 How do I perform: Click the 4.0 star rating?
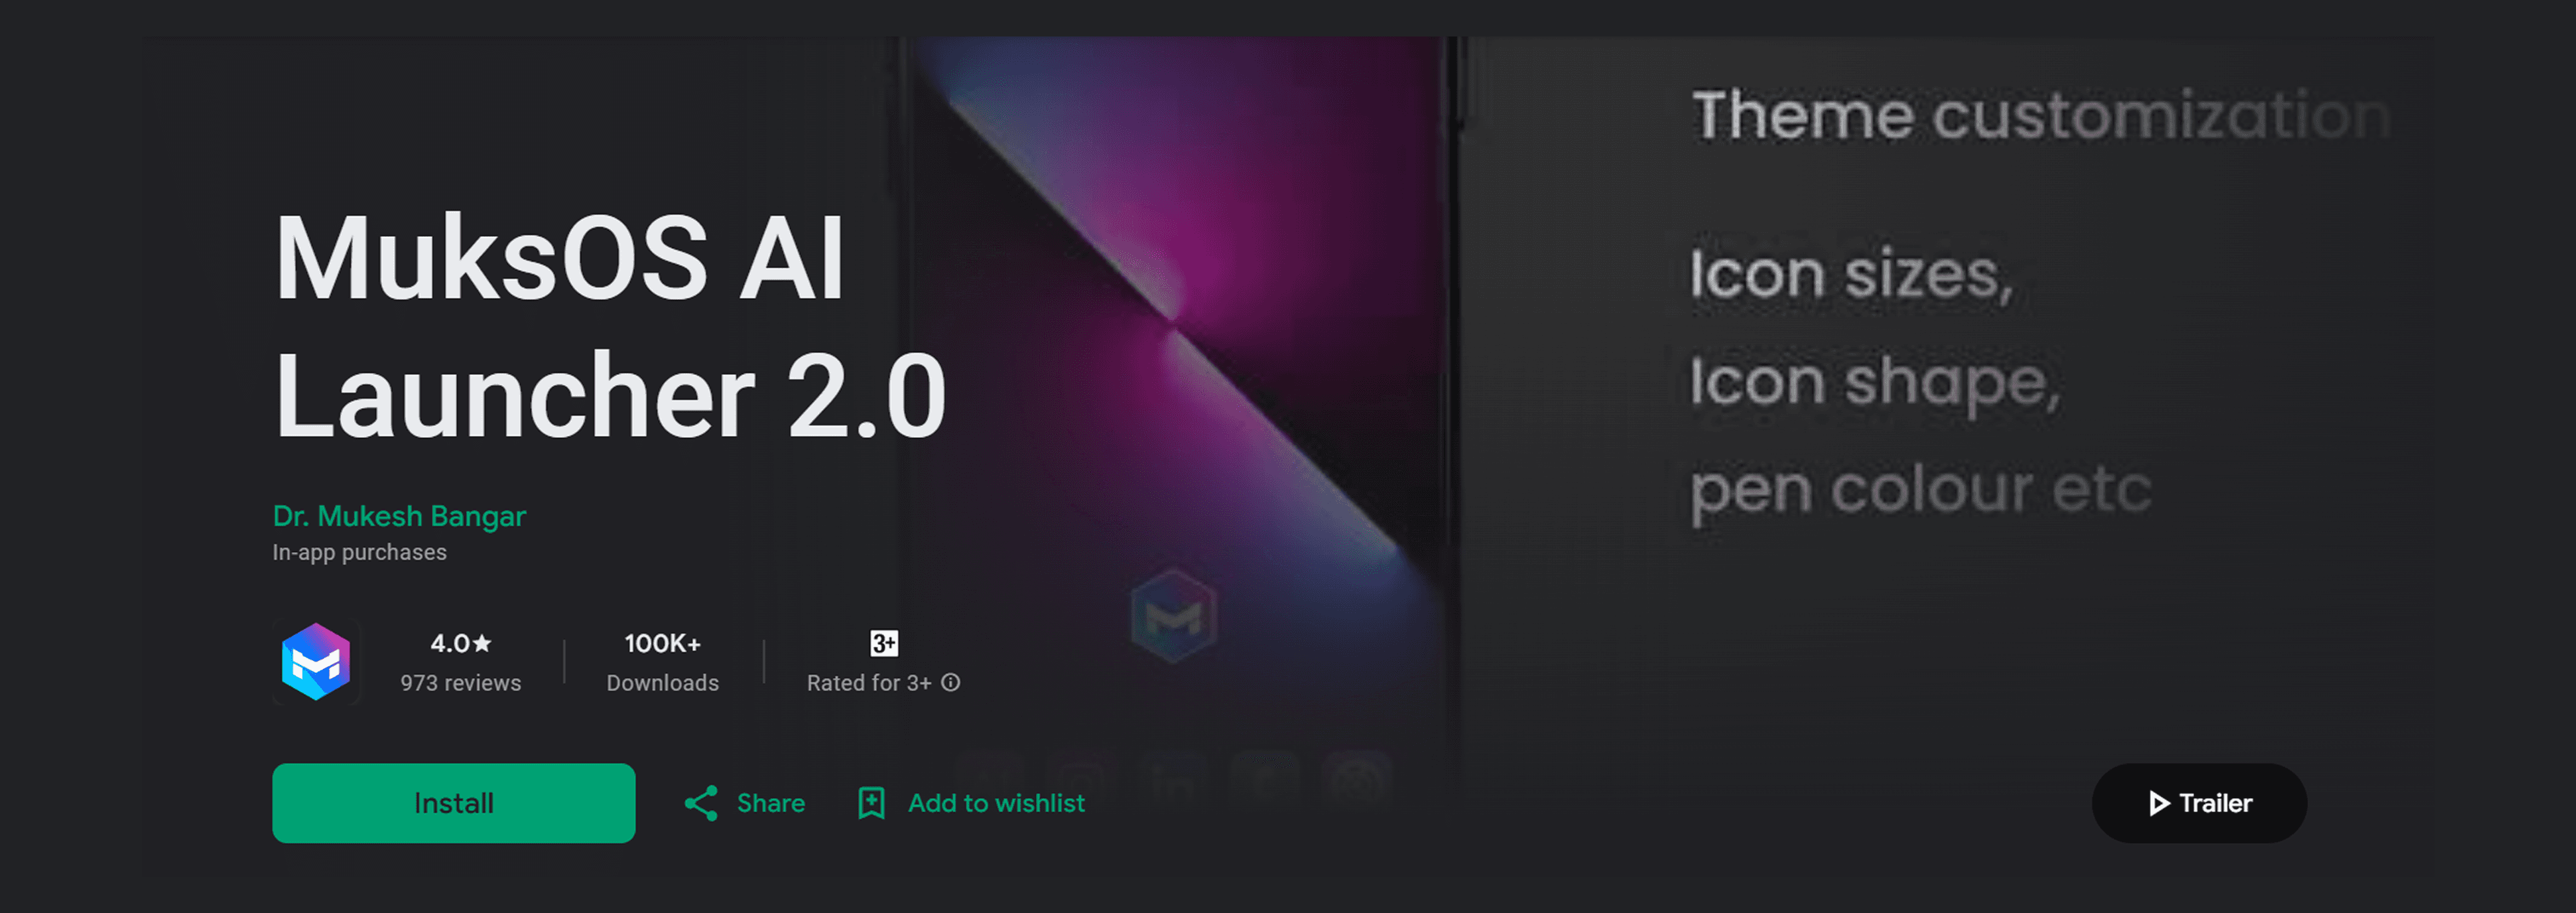[461, 643]
